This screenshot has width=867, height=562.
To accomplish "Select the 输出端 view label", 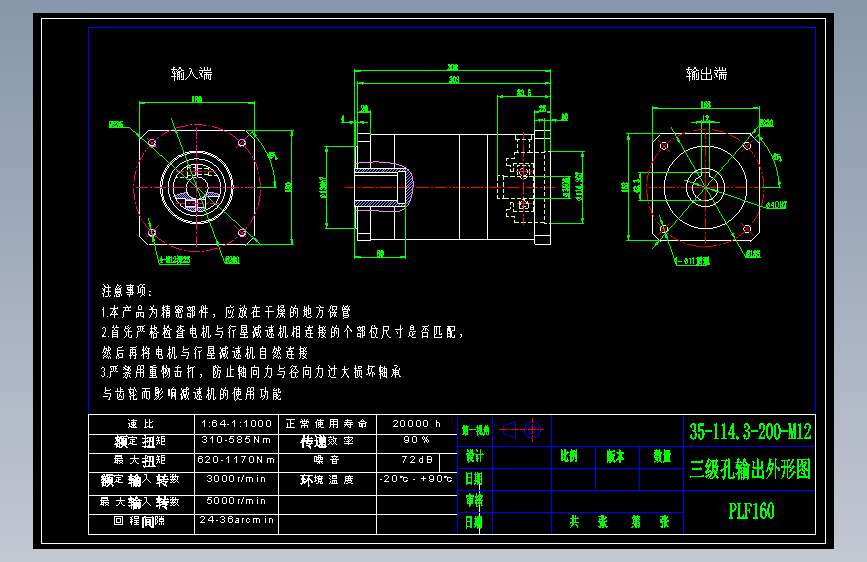I will [x=706, y=74].
